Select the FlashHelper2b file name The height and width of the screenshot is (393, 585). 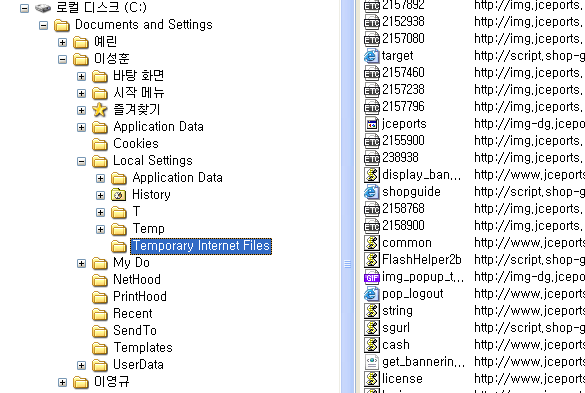422,260
